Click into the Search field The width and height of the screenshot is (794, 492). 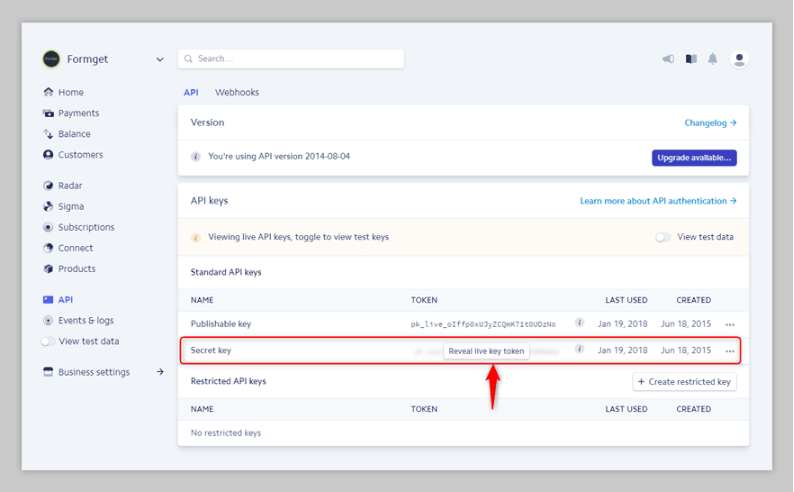click(x=291, y=59)
